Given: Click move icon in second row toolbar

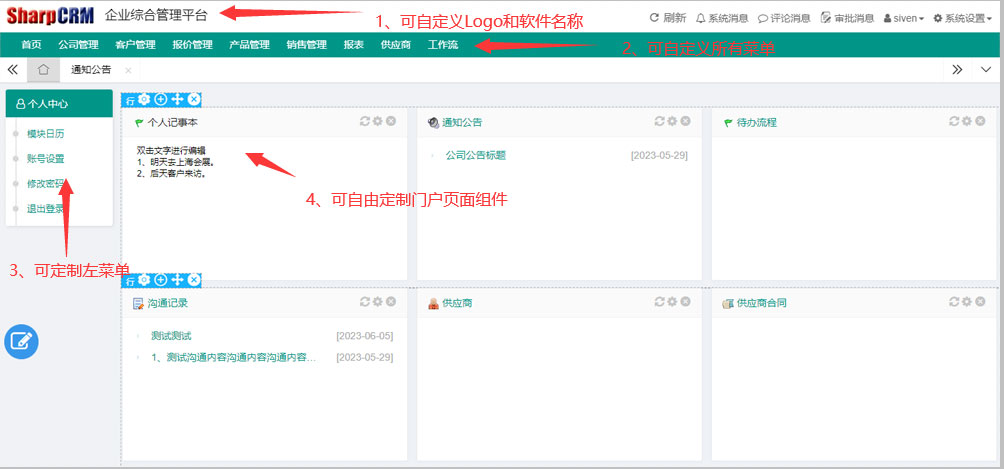Looking at the screenshot, I should (177, 280).
